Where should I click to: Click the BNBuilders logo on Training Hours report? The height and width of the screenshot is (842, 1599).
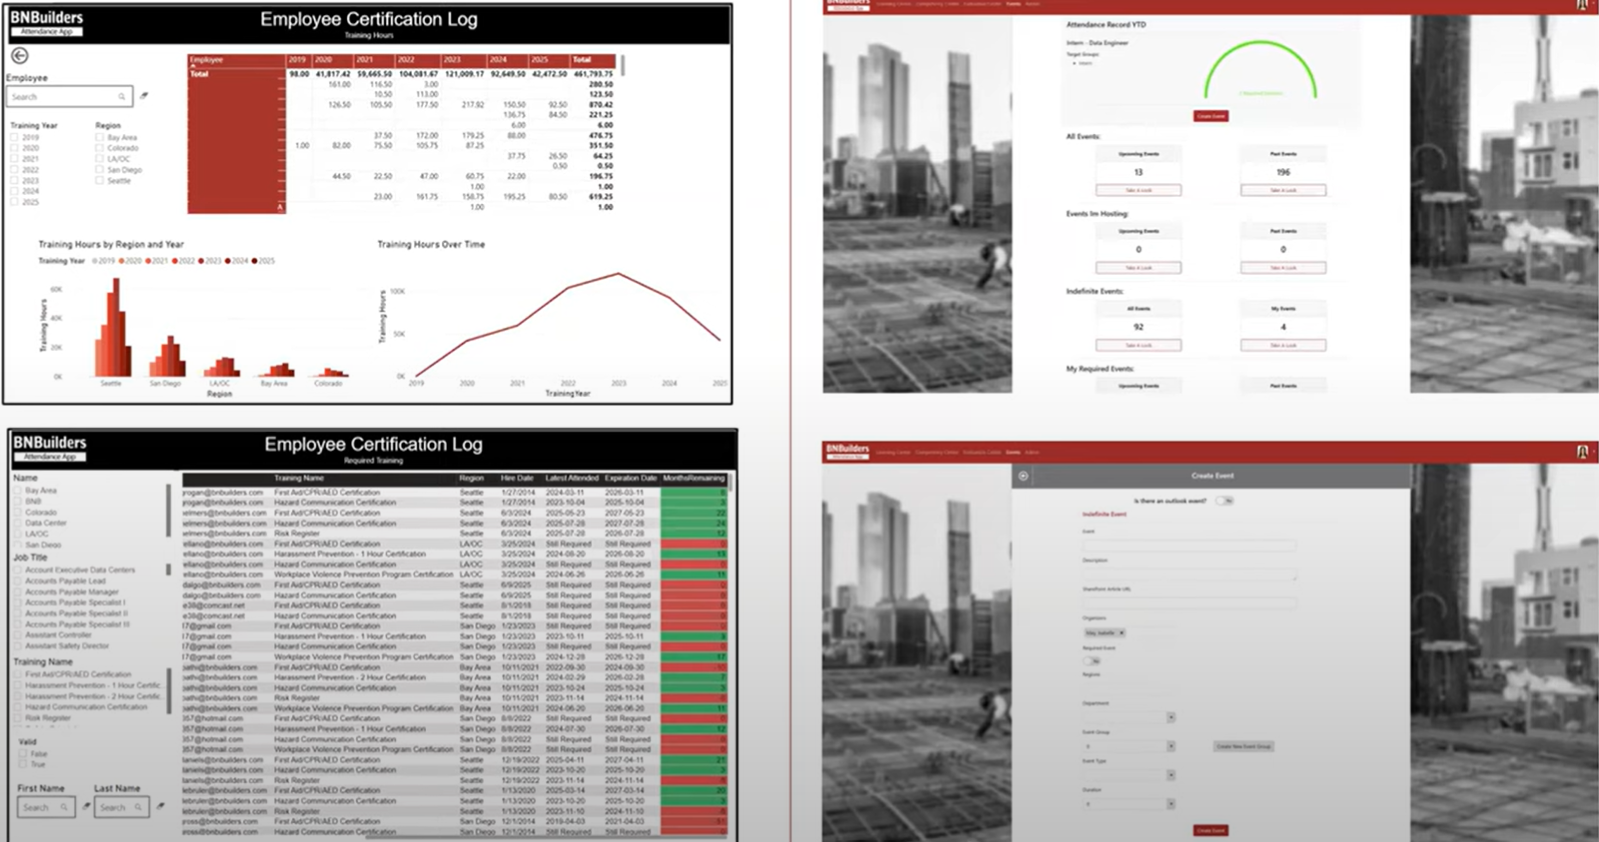click(x=48, y=23)
